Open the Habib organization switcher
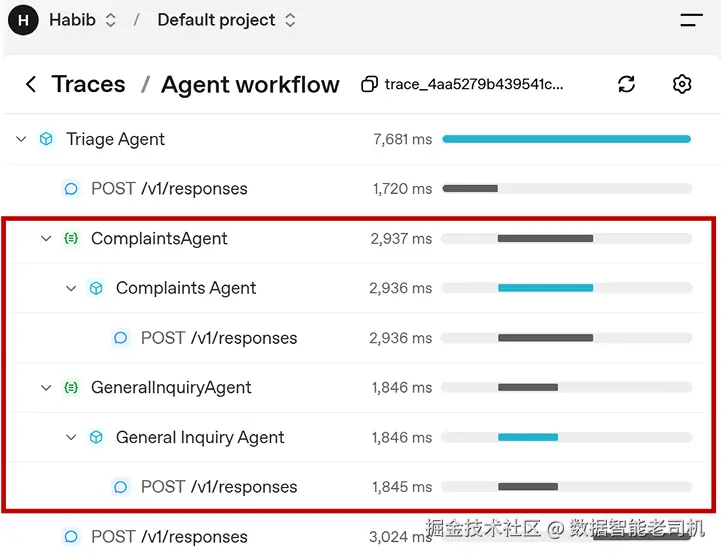The height and width of the screenshot is (555, 721). pos(83,20)
